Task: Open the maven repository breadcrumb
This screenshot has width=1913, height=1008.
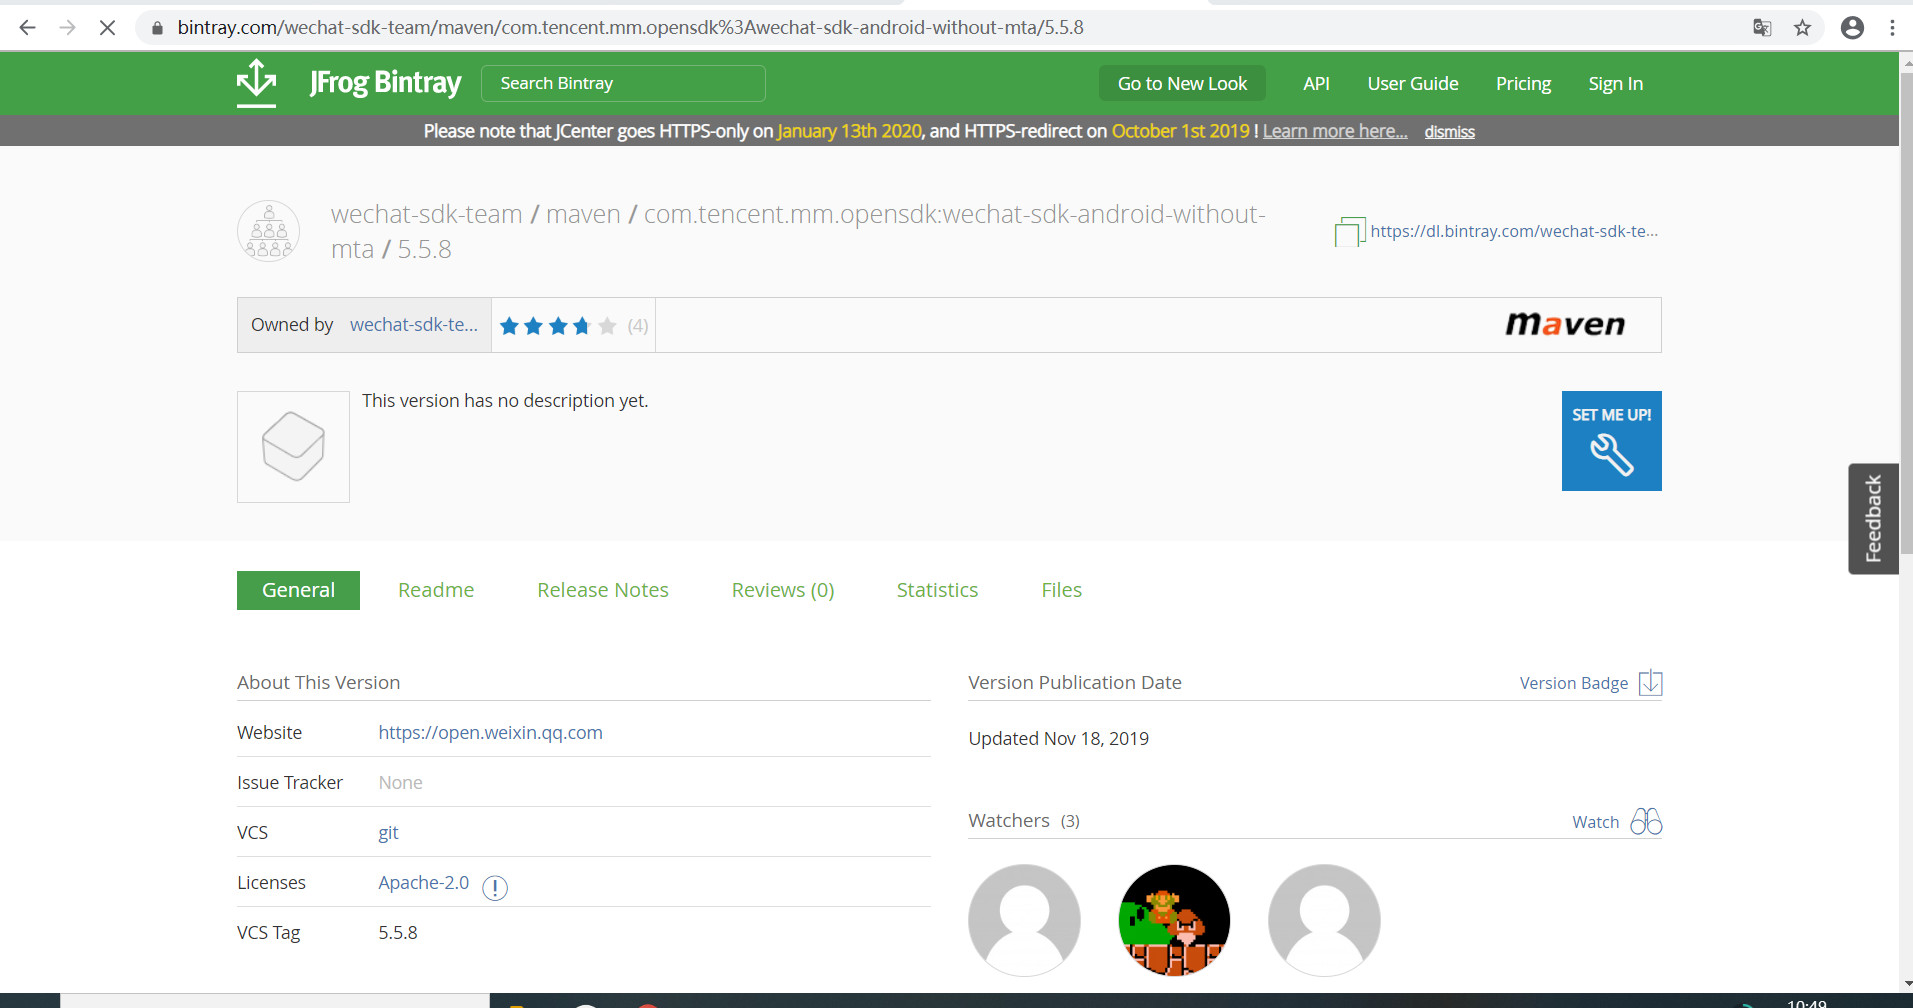Action: pos(583,214)
